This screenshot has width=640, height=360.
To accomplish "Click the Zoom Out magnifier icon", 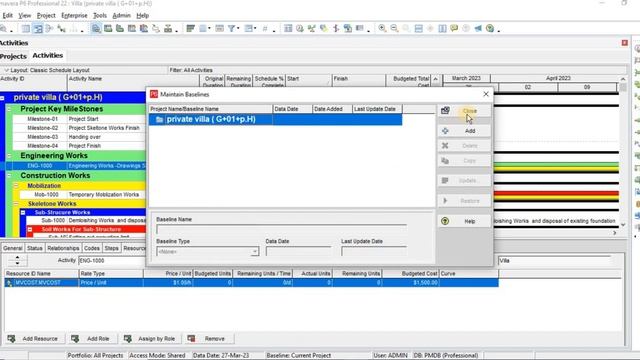I will click(x=394, y=28).
